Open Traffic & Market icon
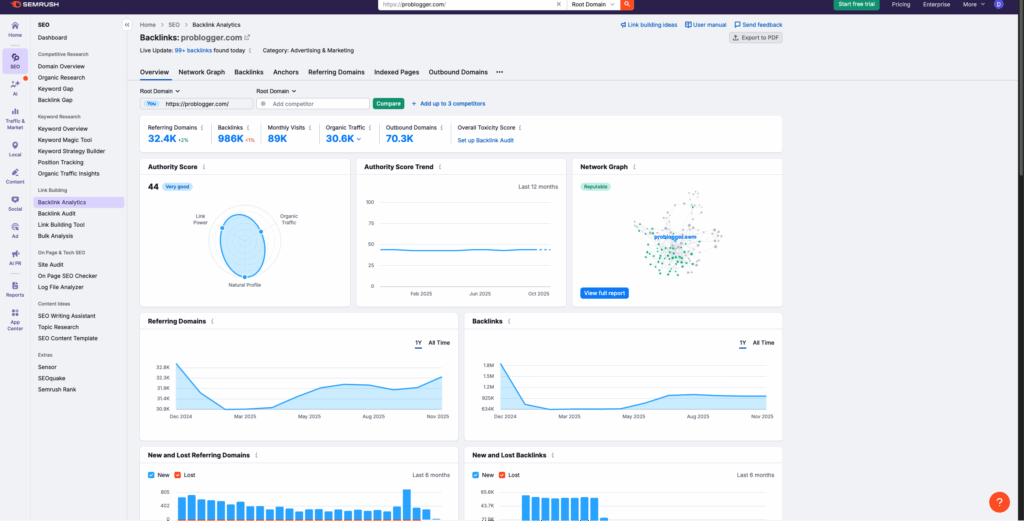The height and width of the screenshot is (521, 1024). (x=15, y=118)
